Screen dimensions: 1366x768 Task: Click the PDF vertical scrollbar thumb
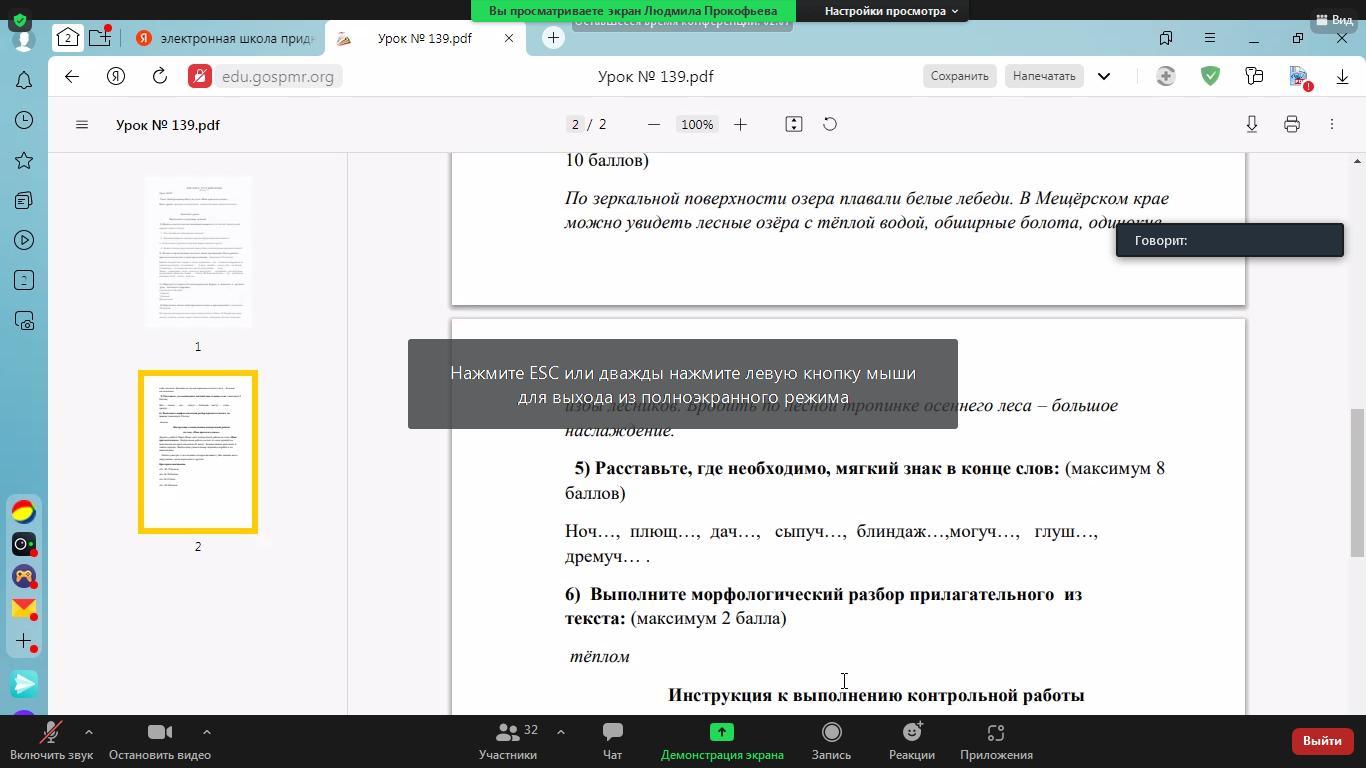click(x=1357, y=483)
